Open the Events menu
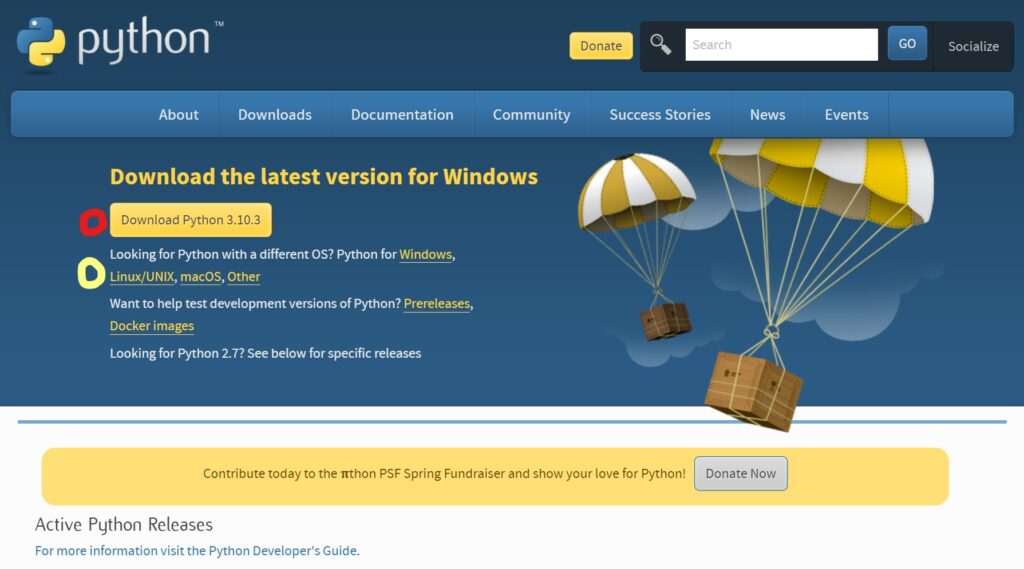 click(846, 114)
